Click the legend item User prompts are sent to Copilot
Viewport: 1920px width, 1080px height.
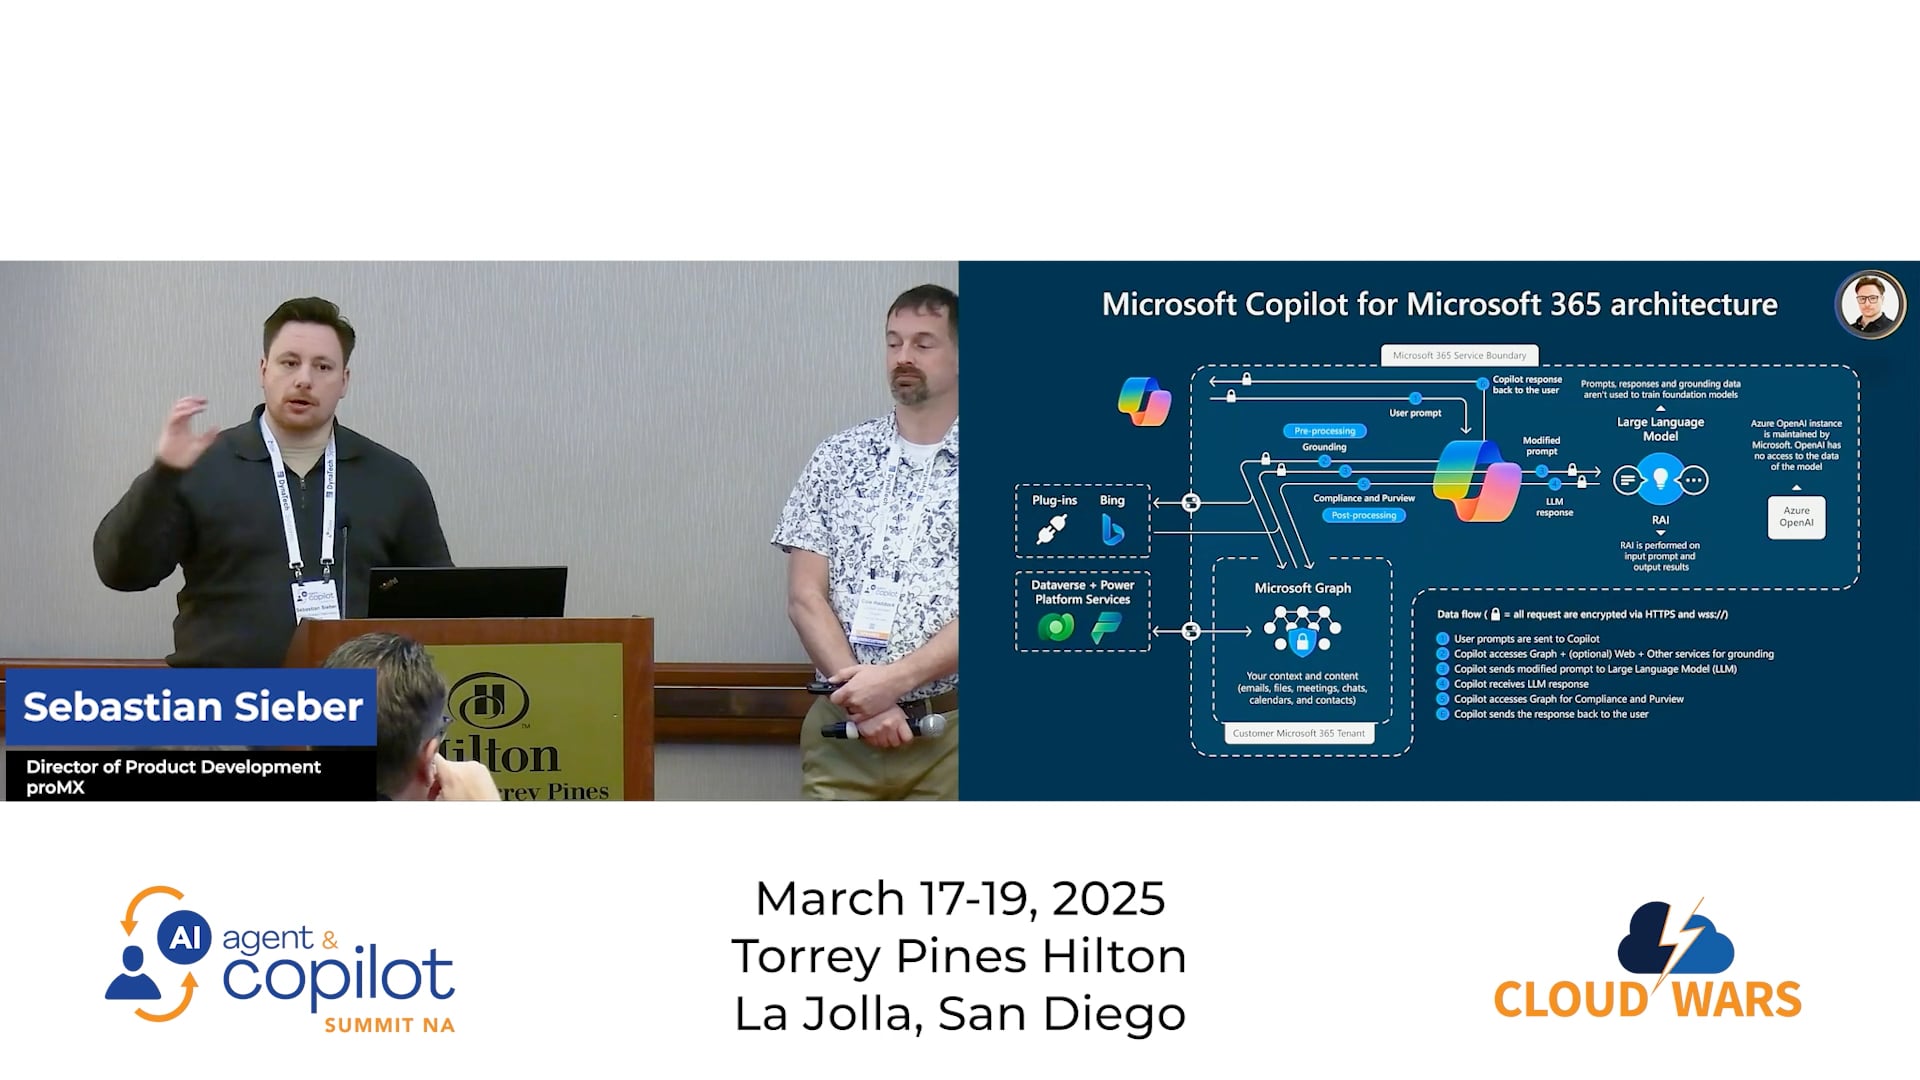click(1526, 639)
